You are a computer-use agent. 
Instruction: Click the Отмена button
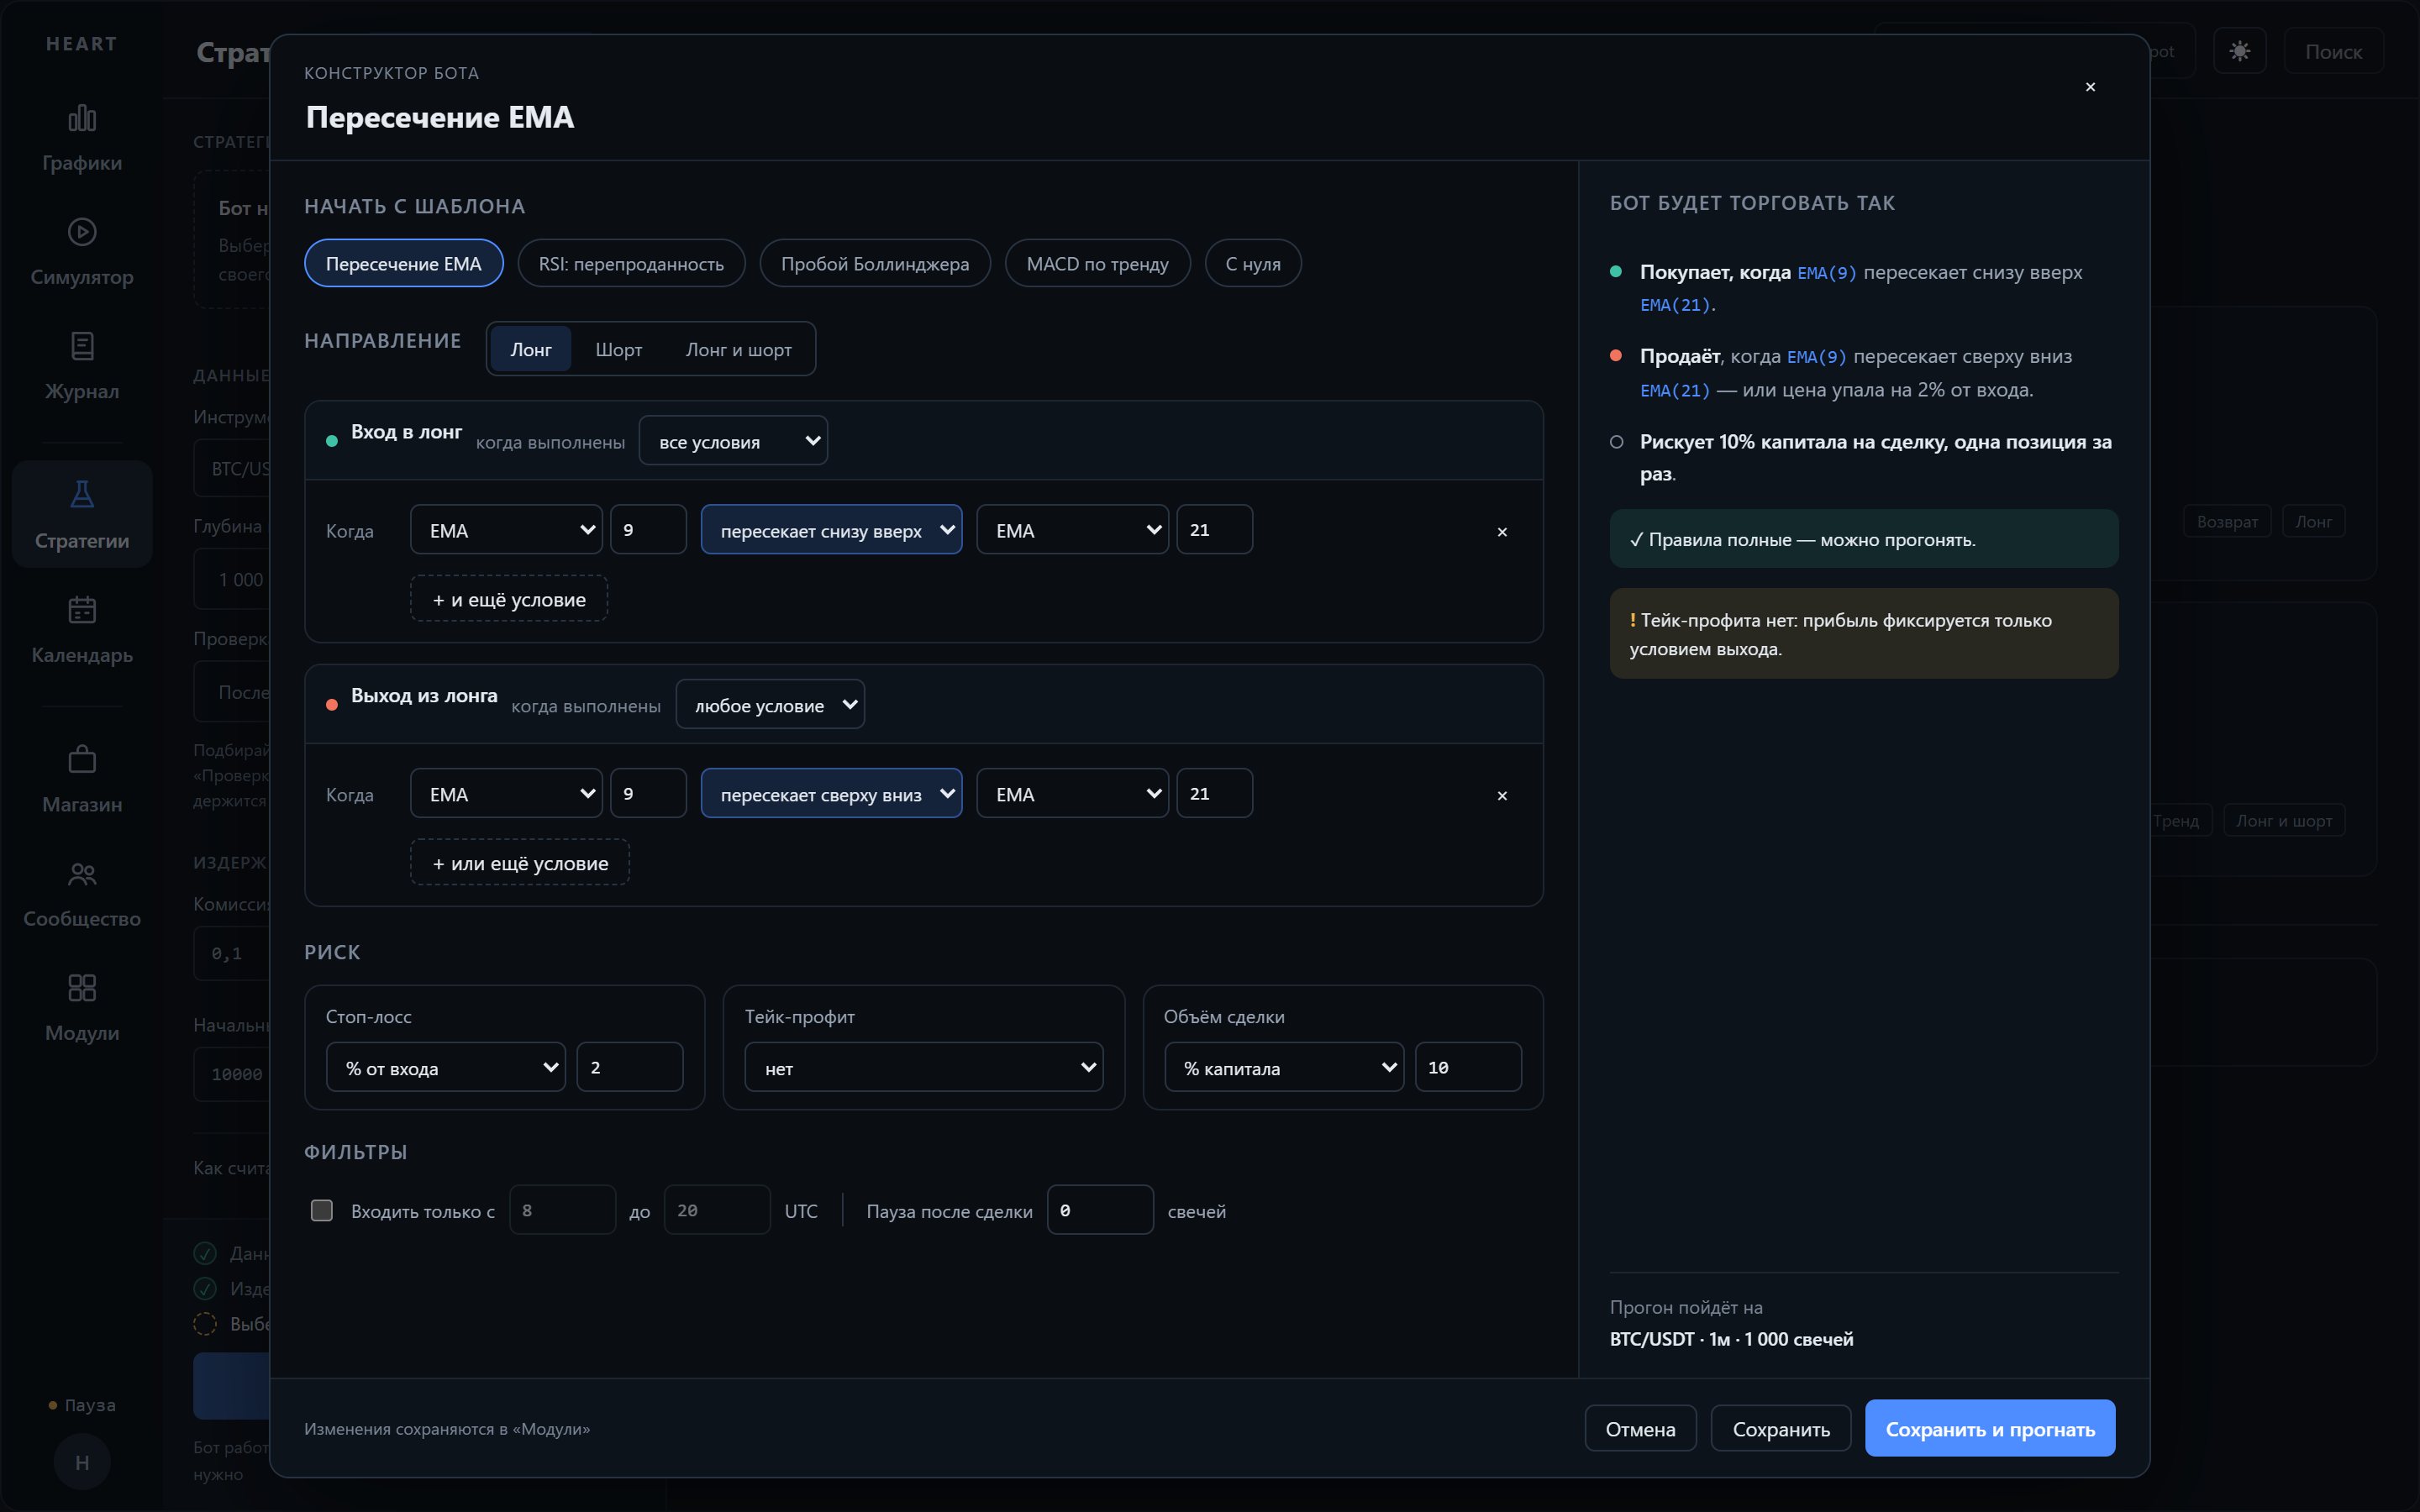coord(1641,1430)
